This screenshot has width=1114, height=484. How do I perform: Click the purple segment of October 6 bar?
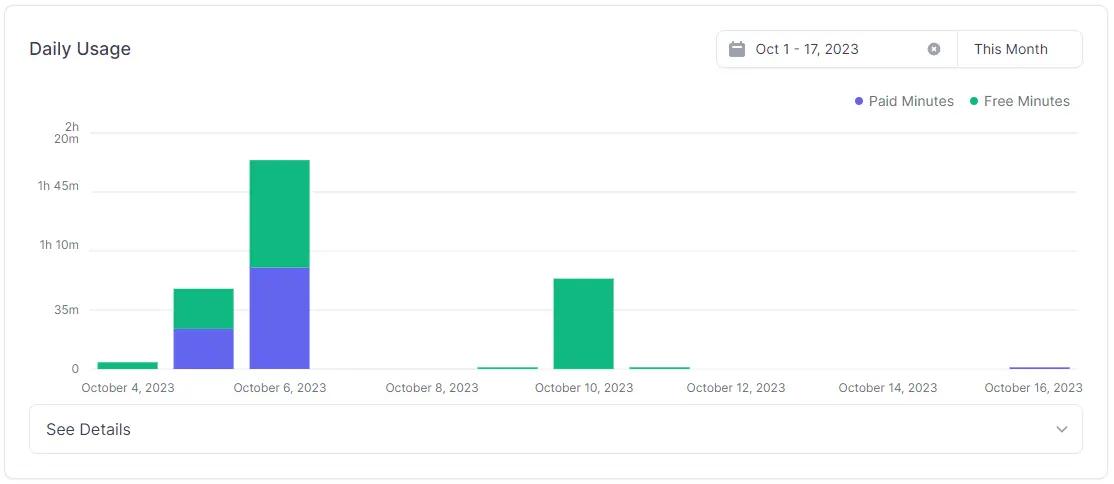pos(279,318)
